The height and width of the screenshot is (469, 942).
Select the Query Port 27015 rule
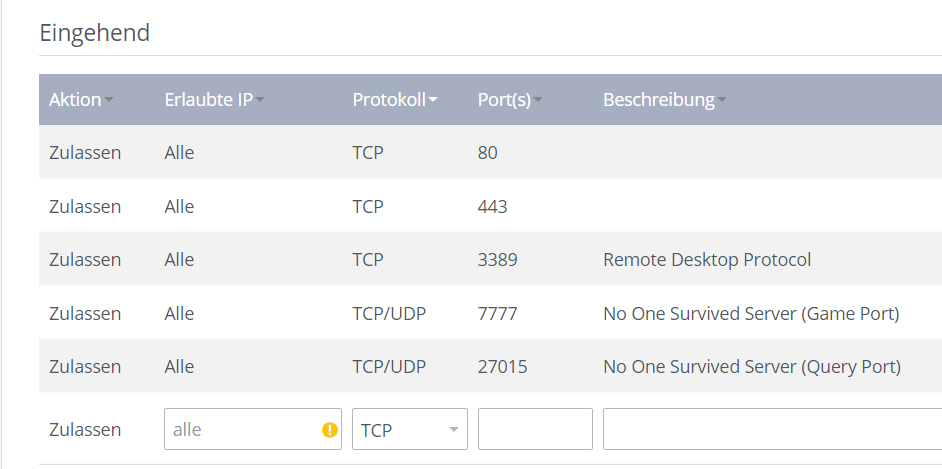pyautogui.click(x=490, y=366)
